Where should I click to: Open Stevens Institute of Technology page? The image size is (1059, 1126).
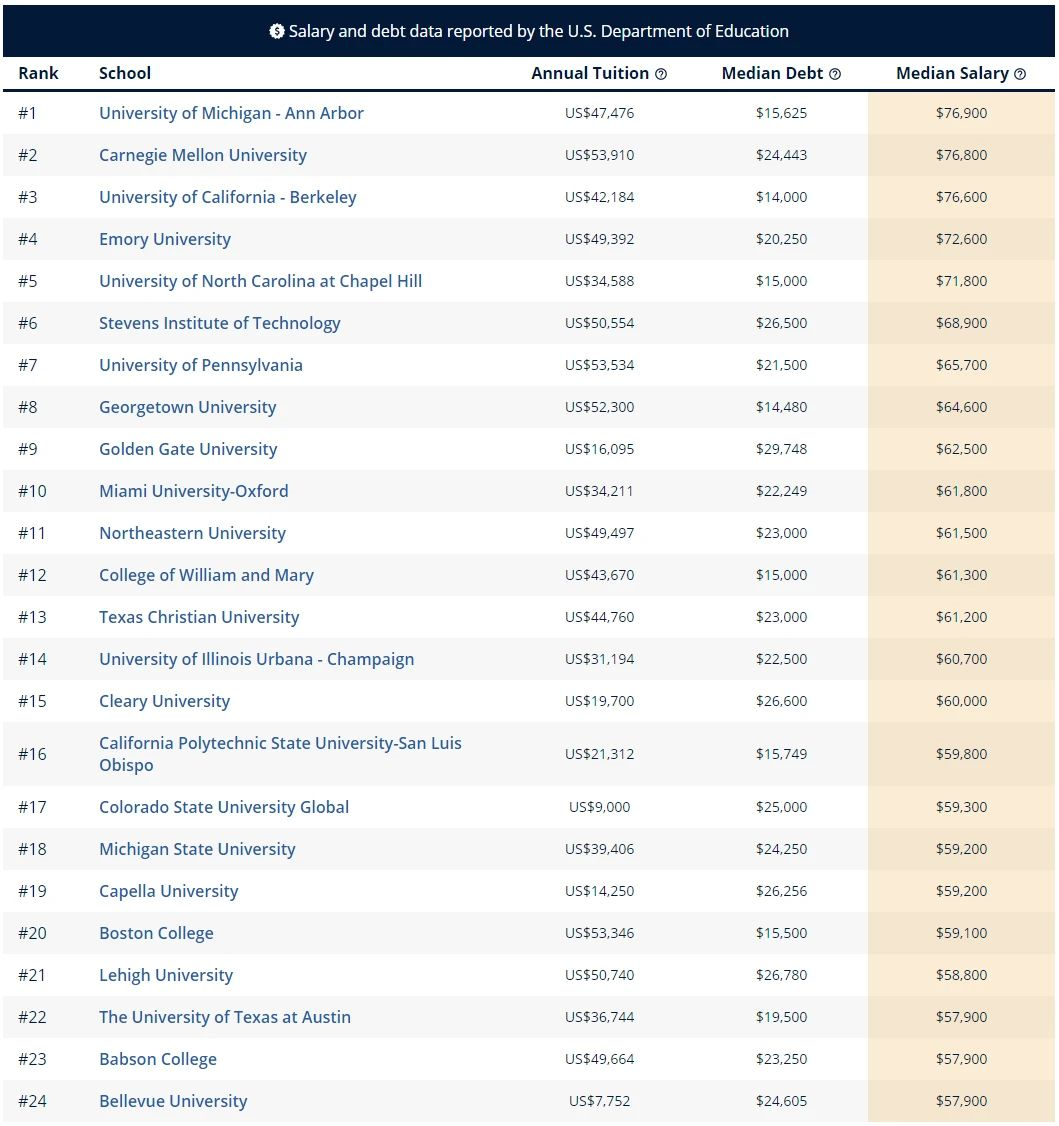pos(219,323)
